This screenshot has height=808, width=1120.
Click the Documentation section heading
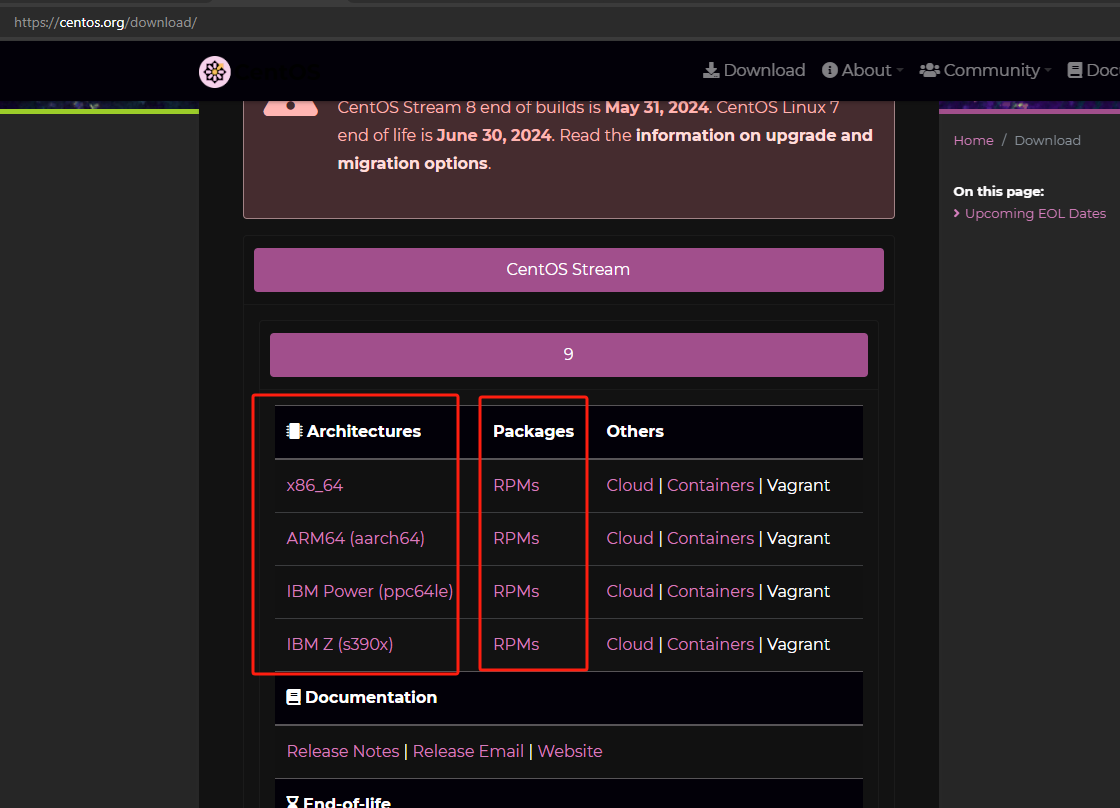click(x=371, y=697)
